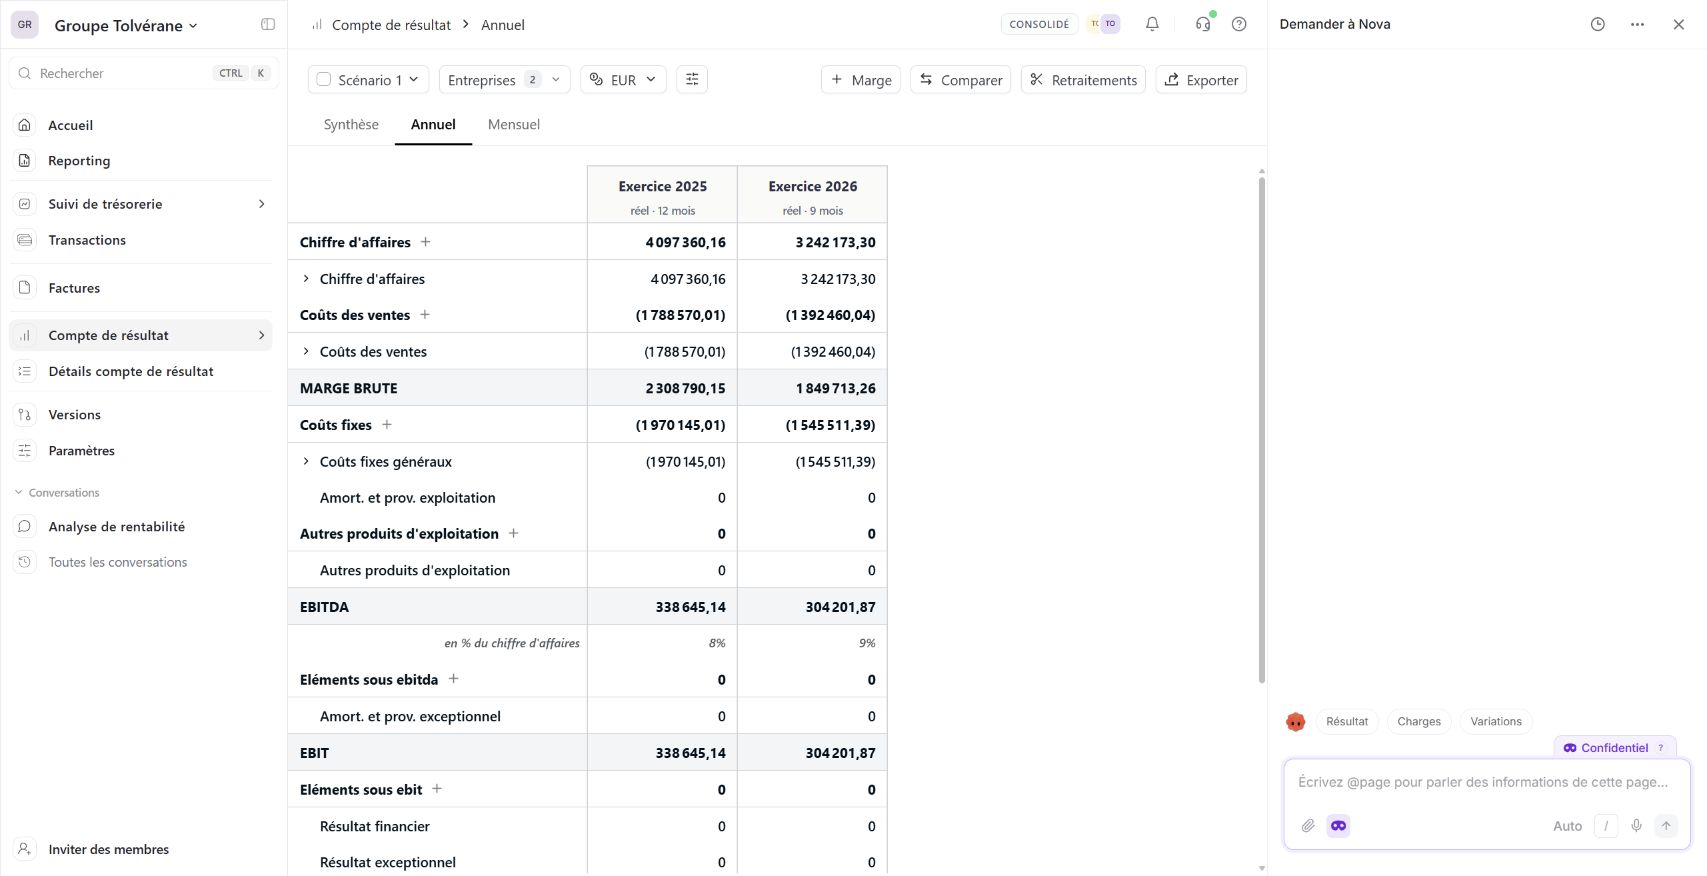Viewport: 1707px width, 876px height.
Task: Add a line under Autres produits d'exploitation
Action: pos(514,534)
